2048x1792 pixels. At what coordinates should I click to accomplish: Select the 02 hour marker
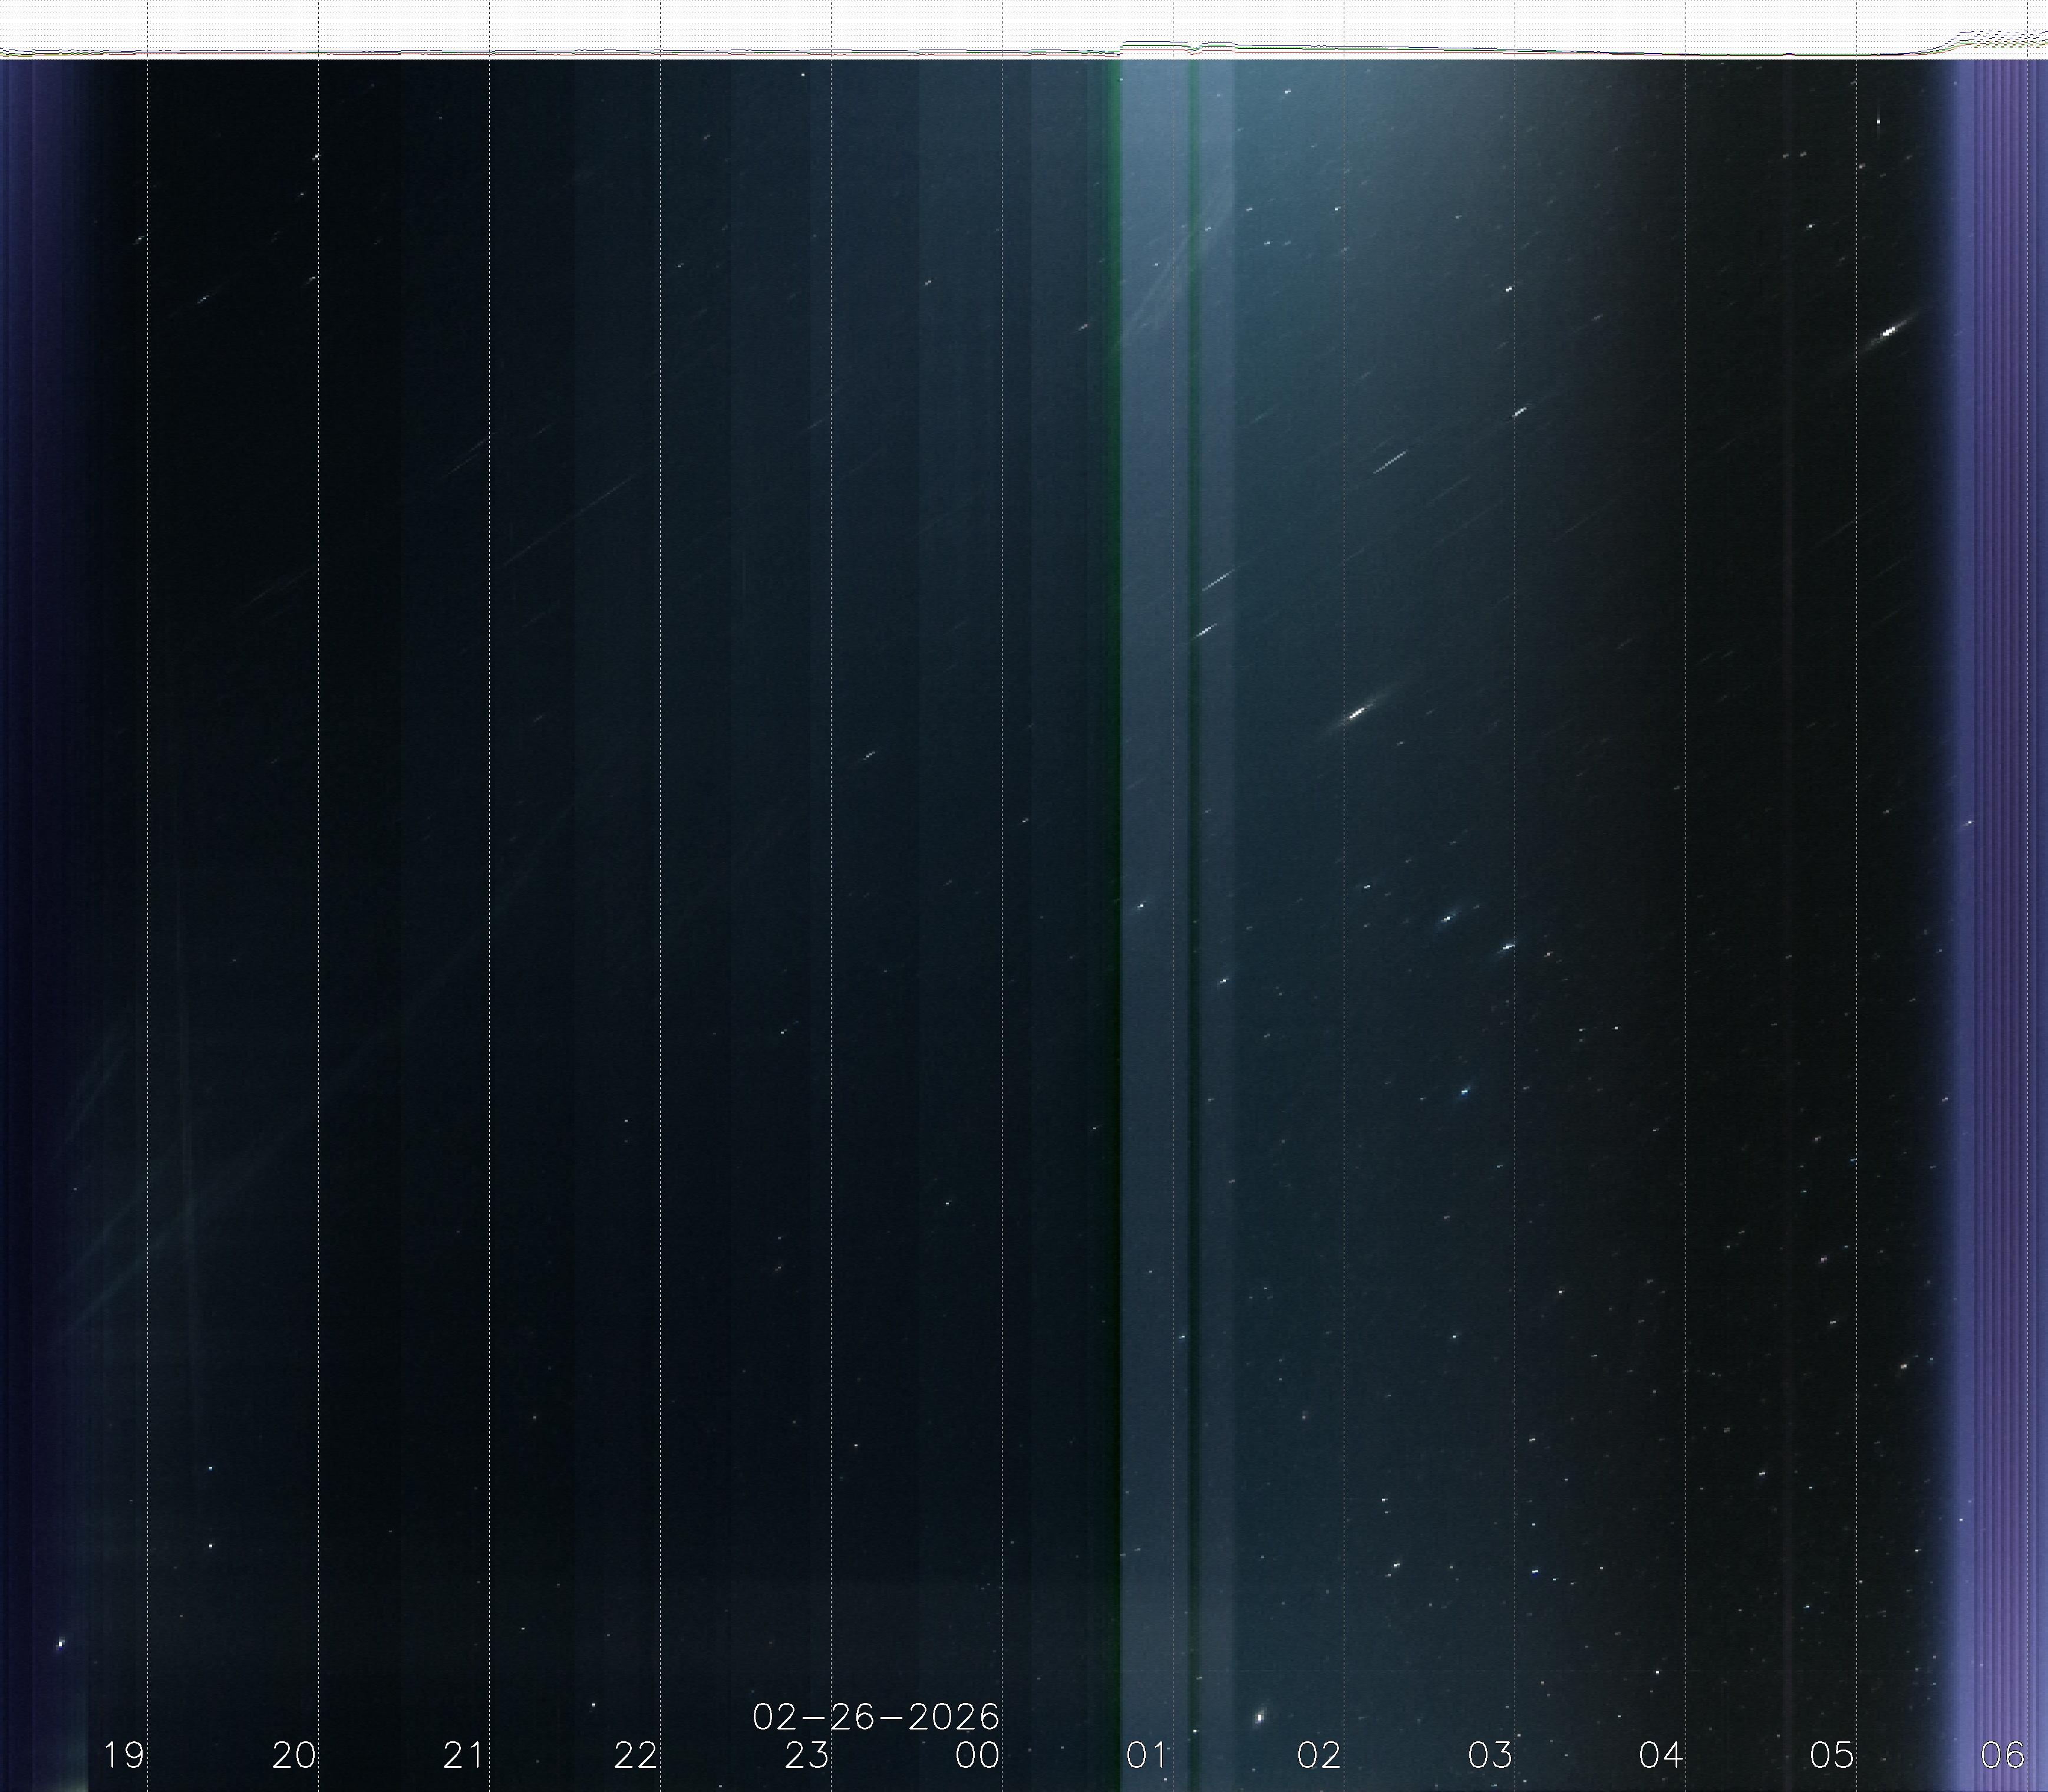tap(1318, 1754)
